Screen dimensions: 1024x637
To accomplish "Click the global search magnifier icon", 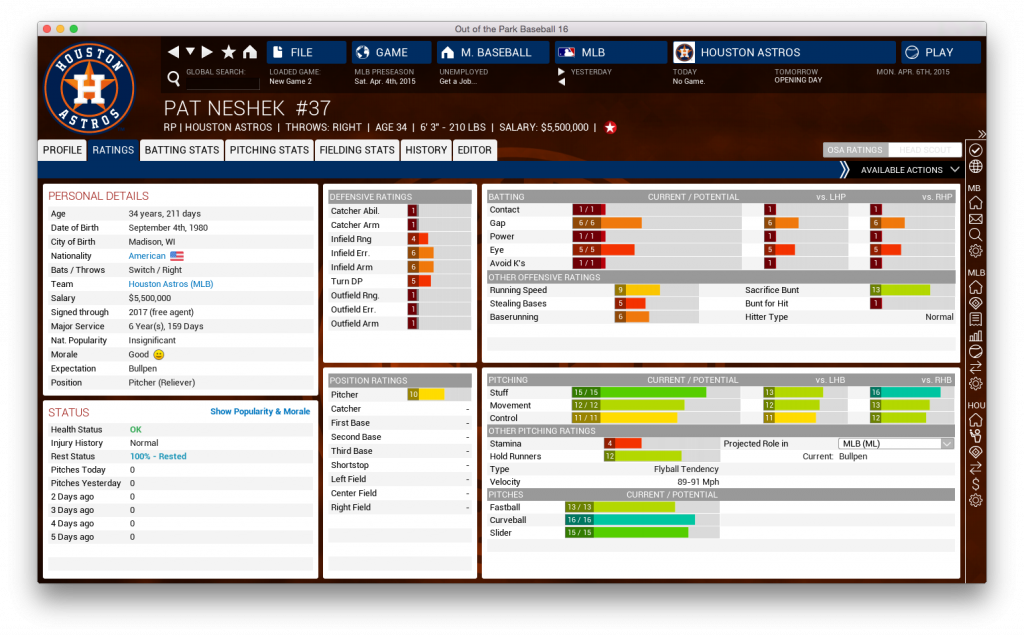I will (x=174, y=78).
